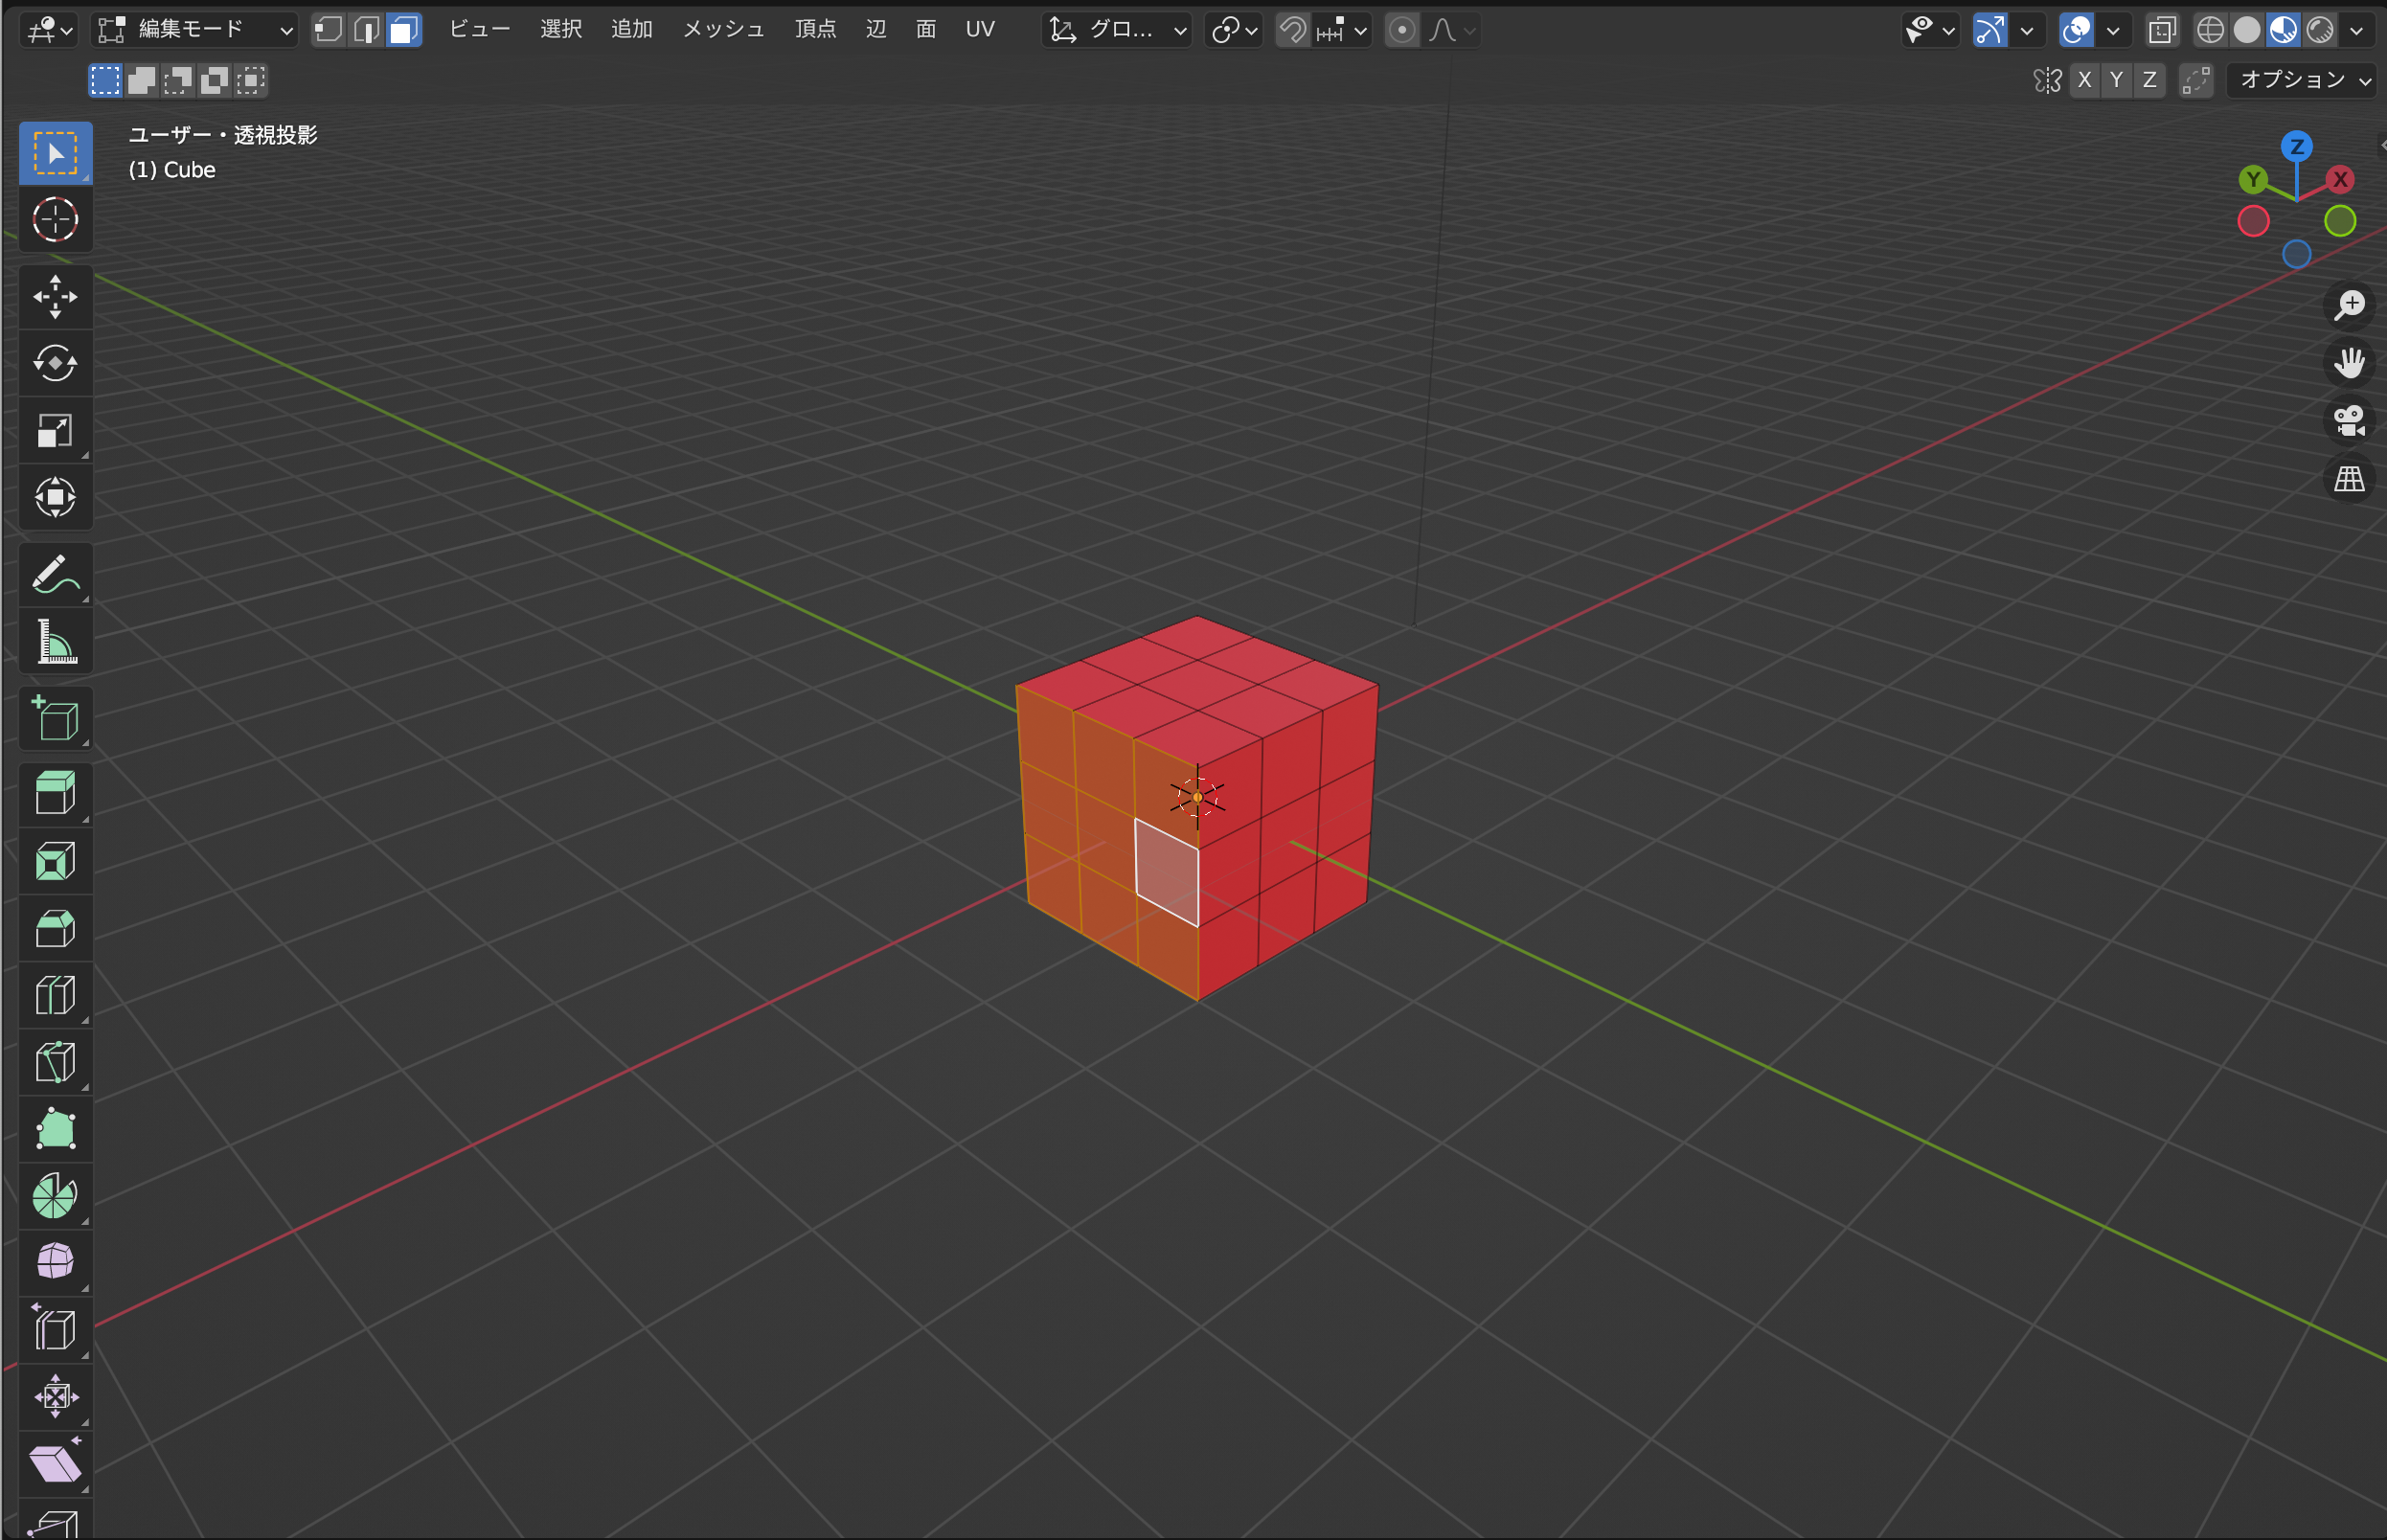Open proportional editing falloff dropdown
This screenshot has width=2387, height=1540.
click(1451, 30)
